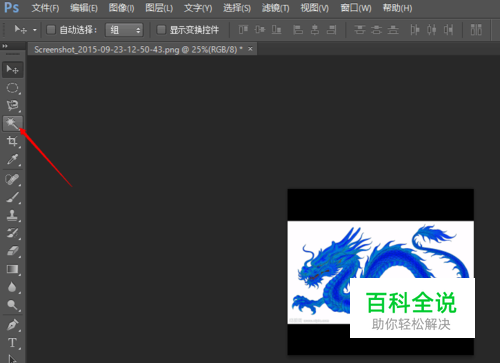Screen dimensions: 500x363
Task: Open the 组 auto-select dropdown
Action: [124, 30]
